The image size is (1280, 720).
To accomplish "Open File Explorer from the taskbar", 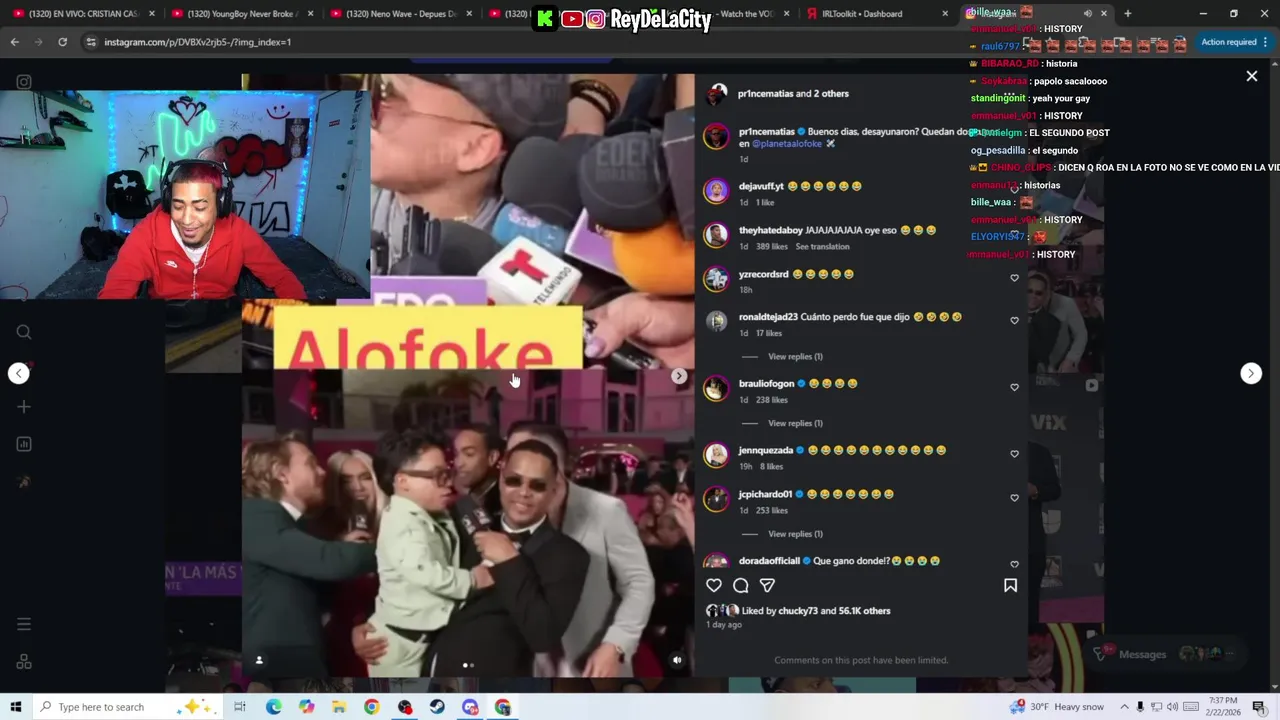I will click(x=339, y=707).
